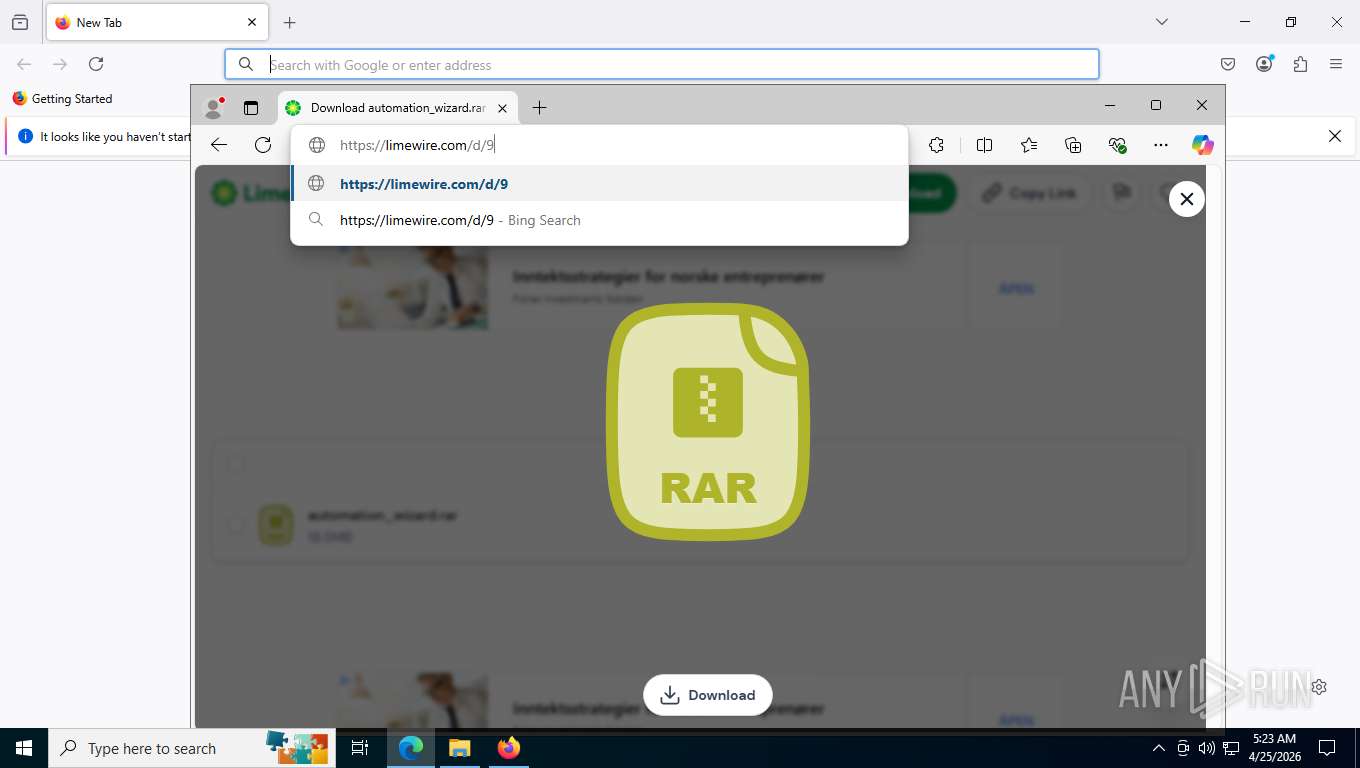The width and height of the screenshot is (1360, 768).
Task: Select the Firefox New Tab tab
Action: 156,22
